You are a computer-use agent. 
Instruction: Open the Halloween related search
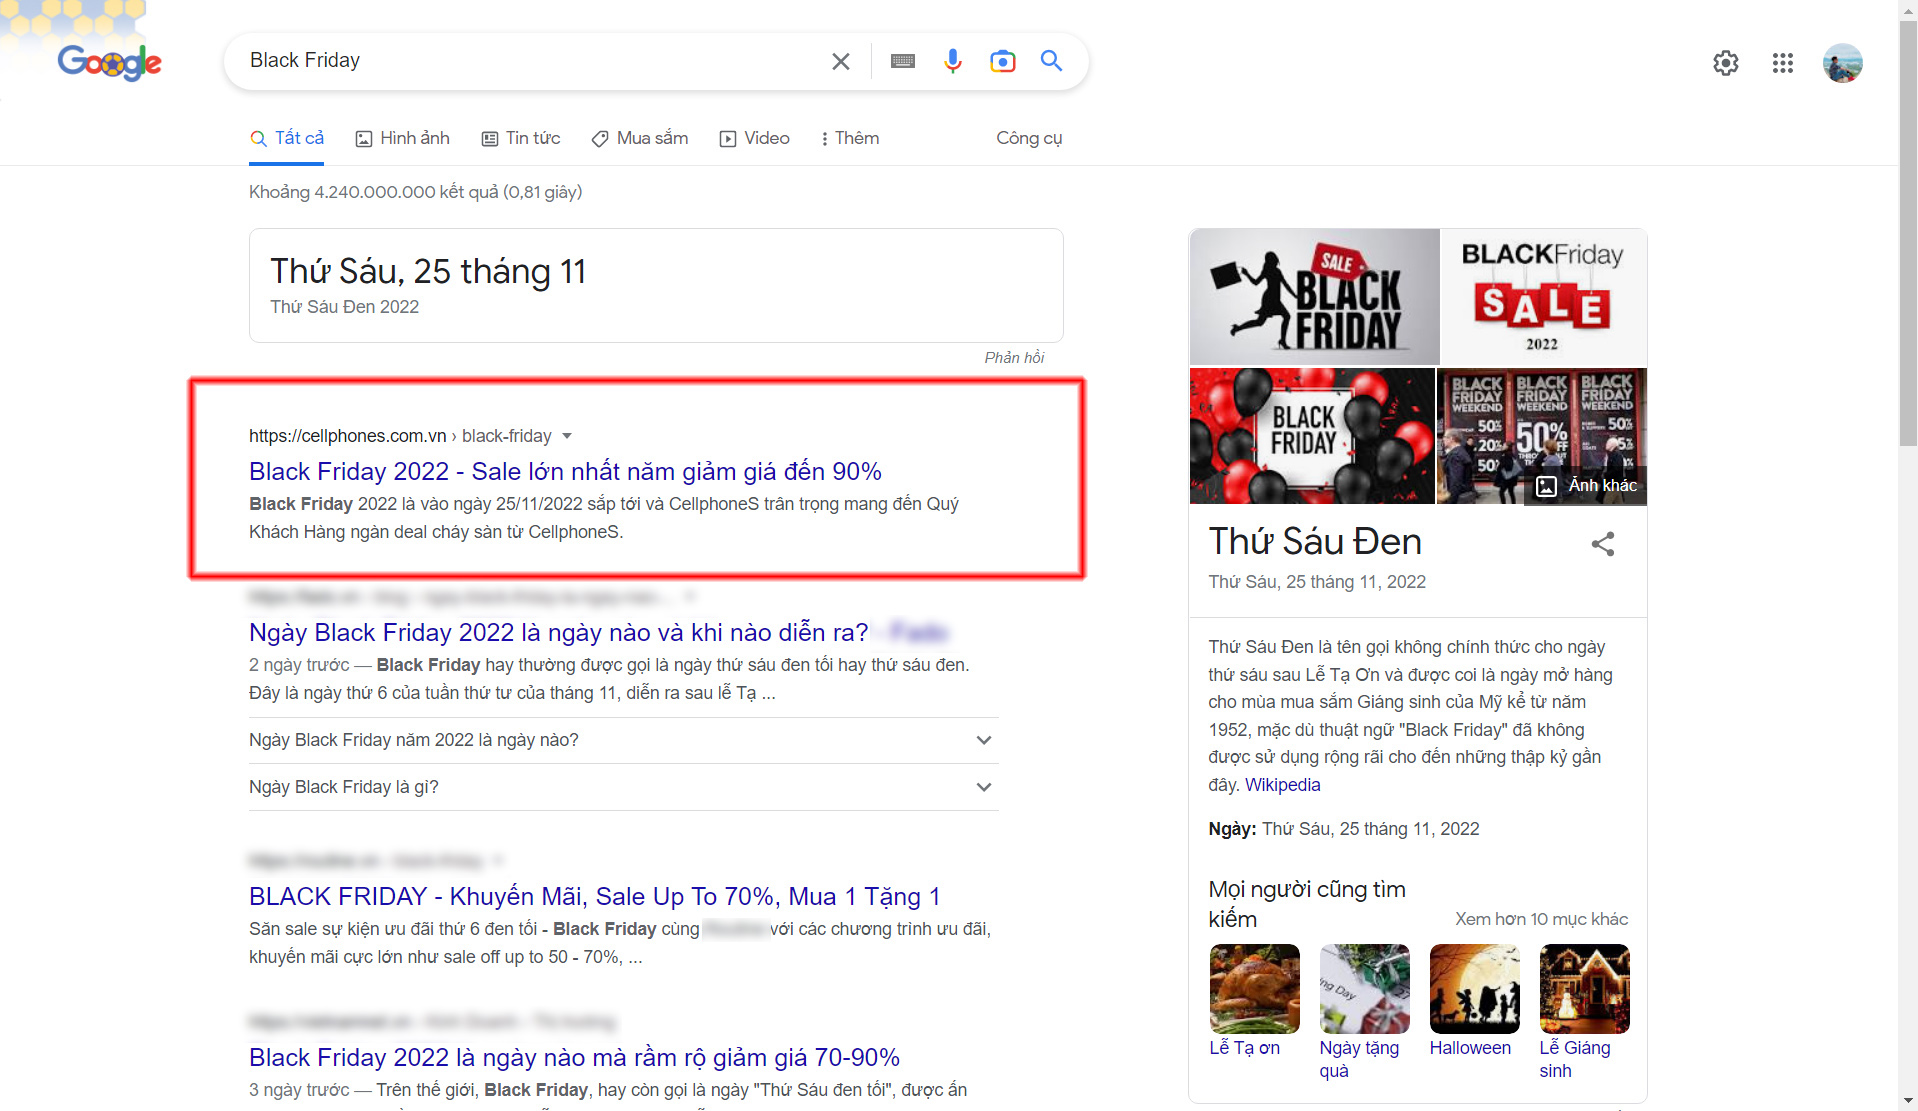(1474, 1000)
